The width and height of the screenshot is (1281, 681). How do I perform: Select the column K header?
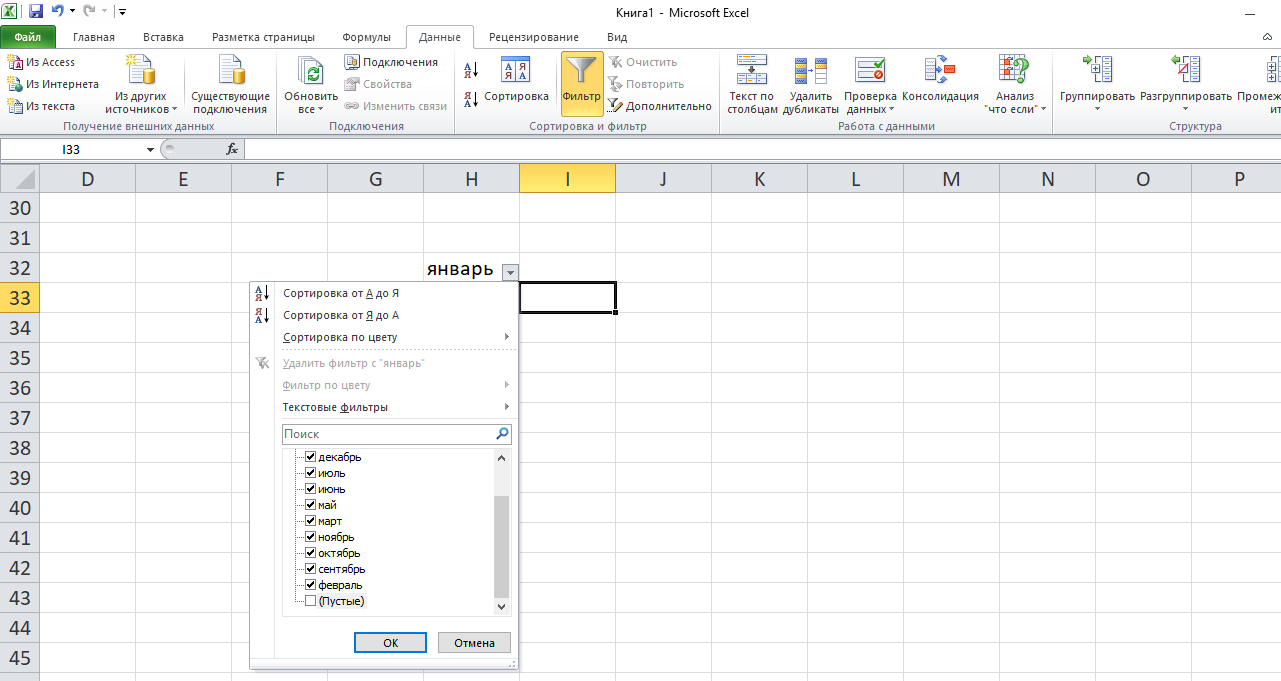coord(759,179)
